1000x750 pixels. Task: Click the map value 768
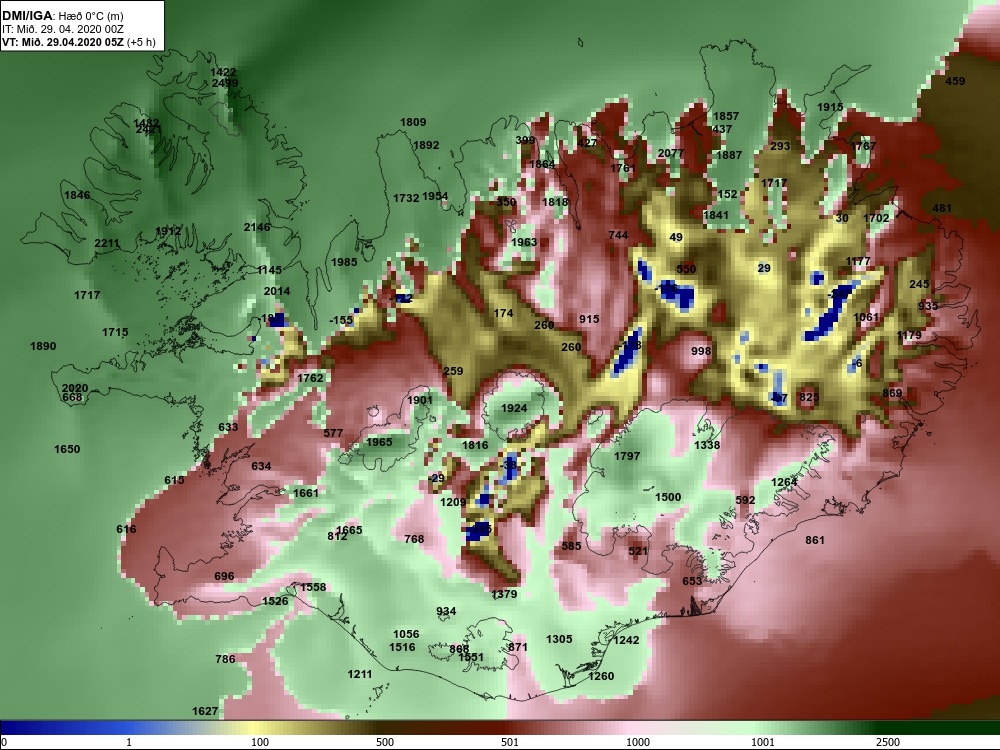point(414,539)
